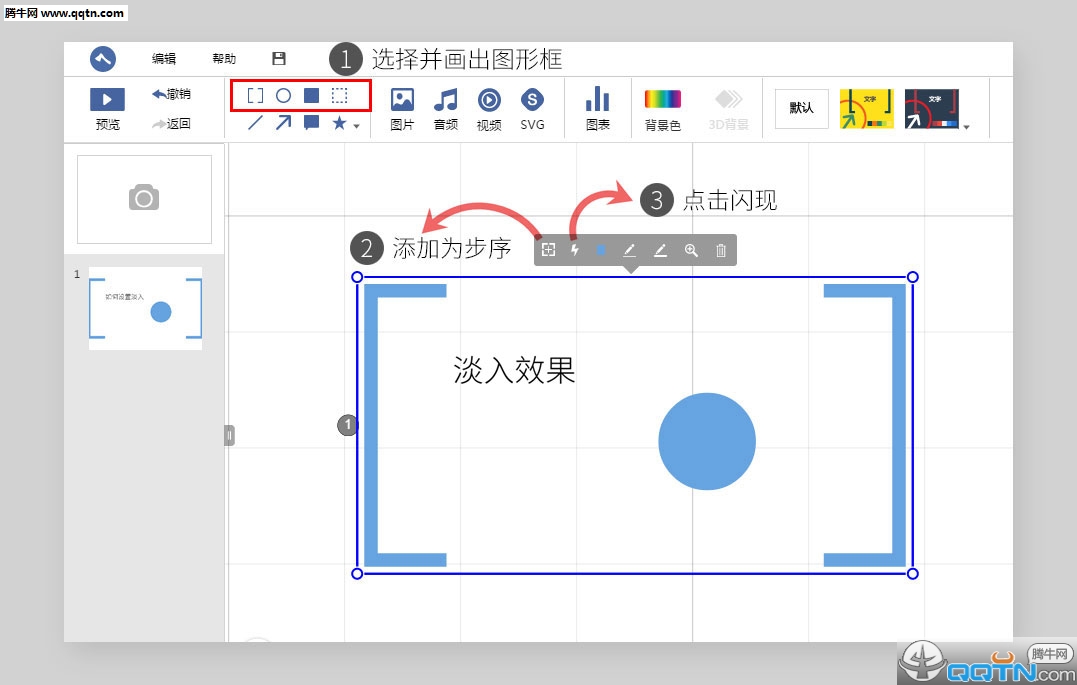Select the bracket frame shape tool
Screen dimensions: 1077x685
click(255, 96)
